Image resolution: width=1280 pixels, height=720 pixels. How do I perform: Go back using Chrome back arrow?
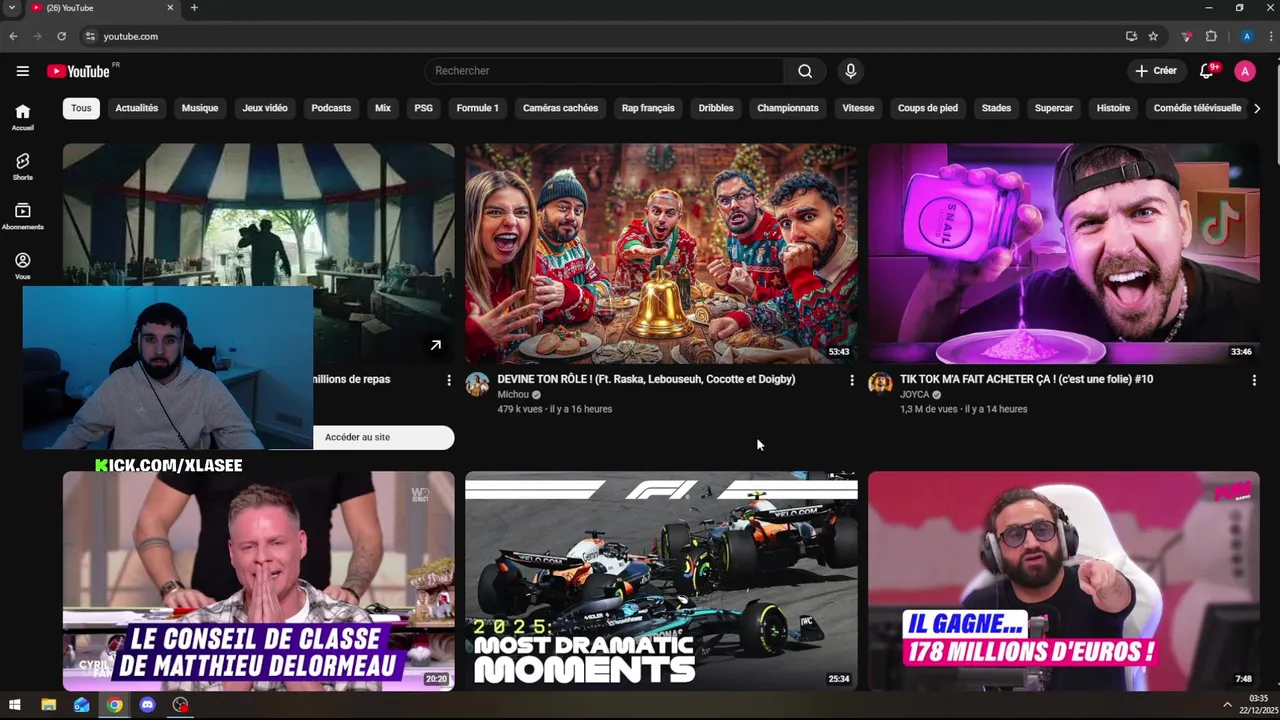(13, 36)
